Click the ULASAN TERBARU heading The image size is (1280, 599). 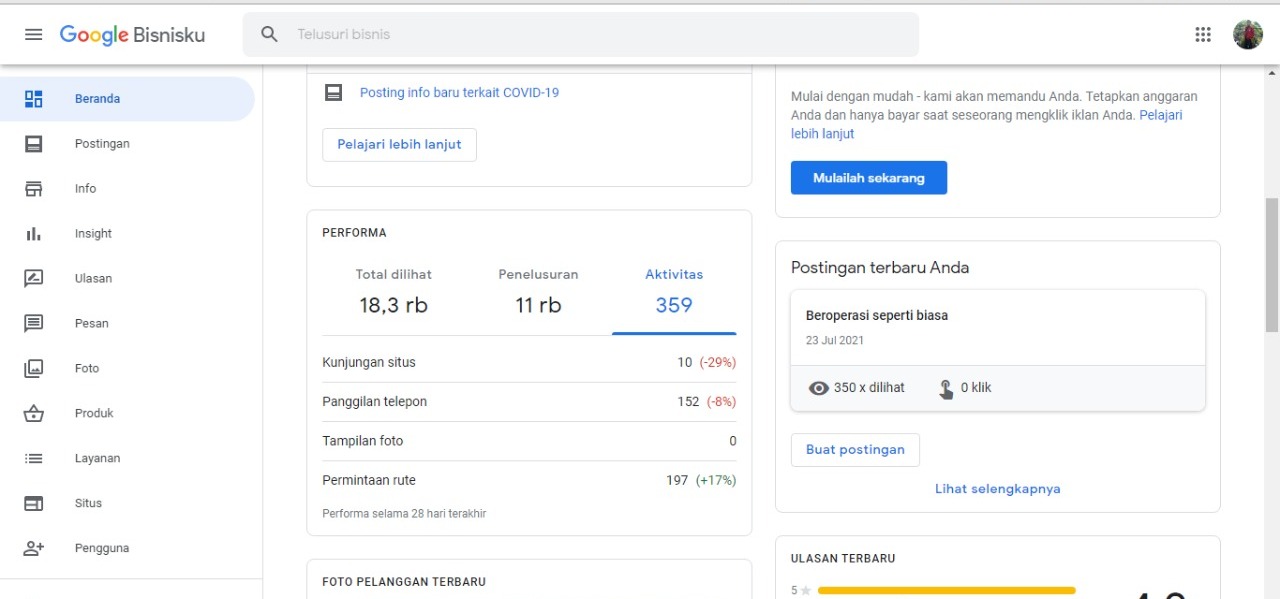coord(843,559)
